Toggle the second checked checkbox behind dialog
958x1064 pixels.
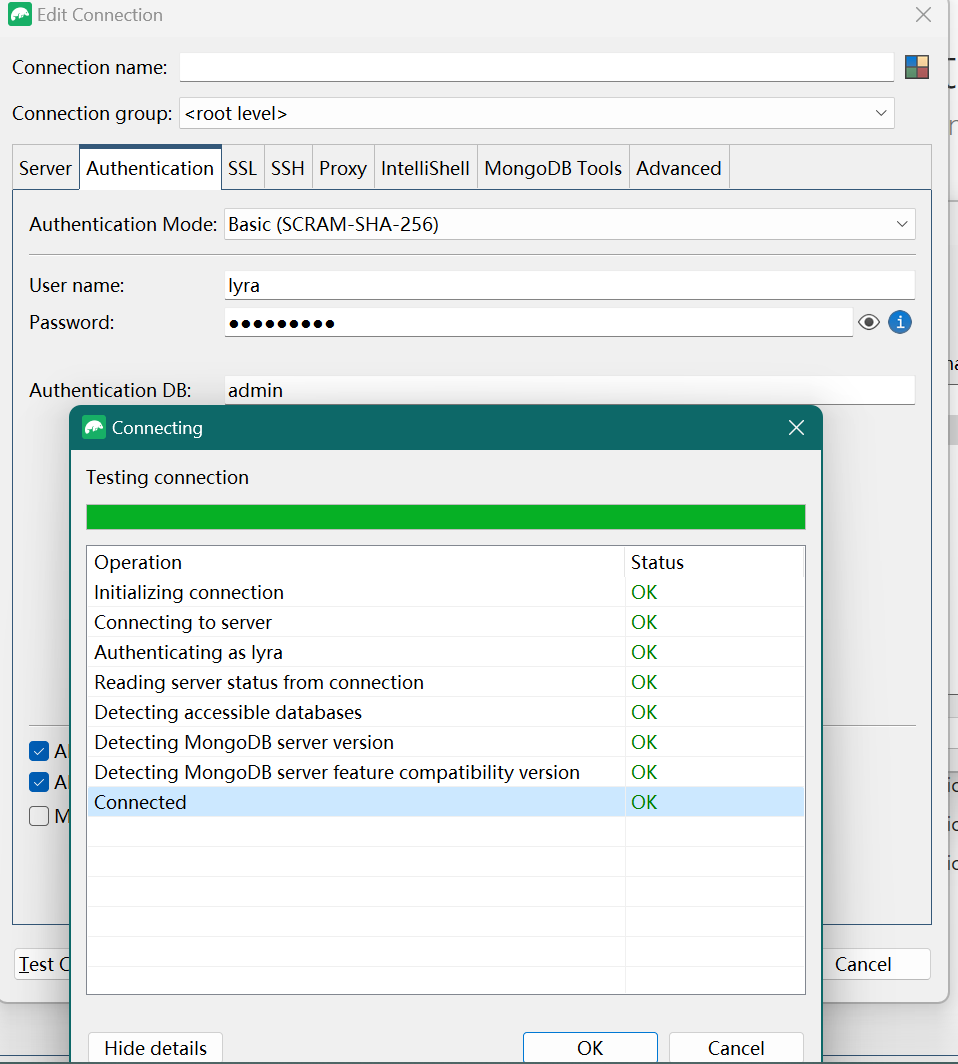39,782
